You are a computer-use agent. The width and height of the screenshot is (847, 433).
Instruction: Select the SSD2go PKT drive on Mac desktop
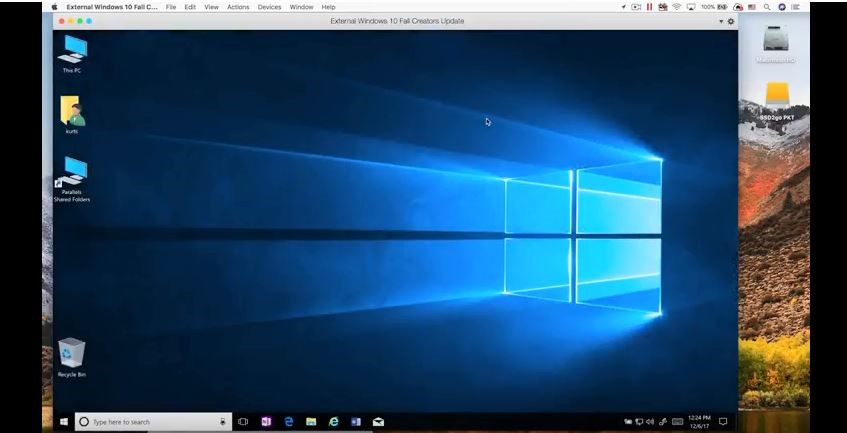point(777,102)
